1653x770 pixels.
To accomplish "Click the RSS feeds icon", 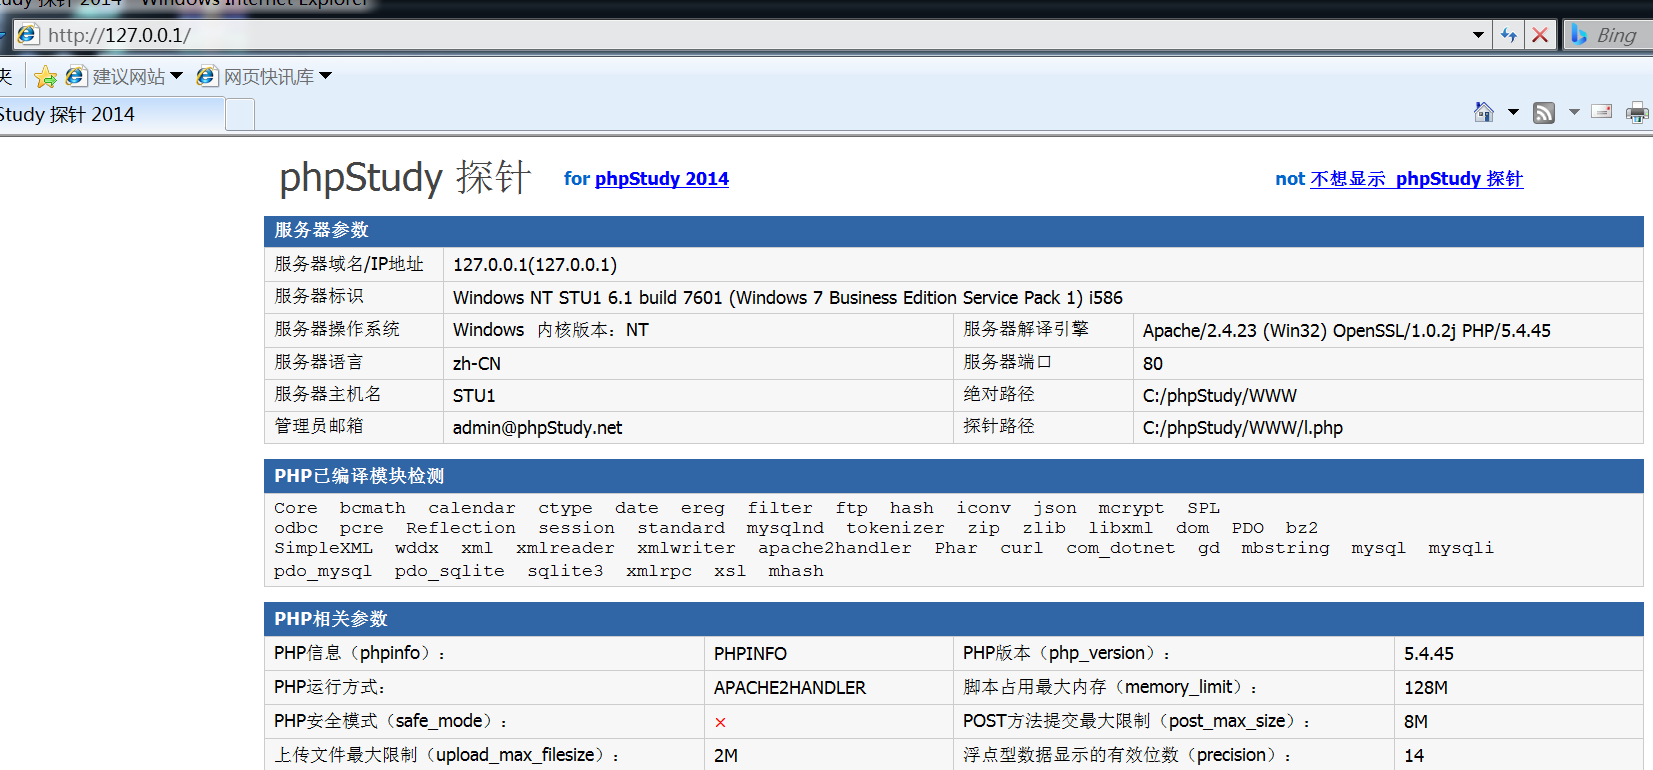I will [x=1544, y=112].
